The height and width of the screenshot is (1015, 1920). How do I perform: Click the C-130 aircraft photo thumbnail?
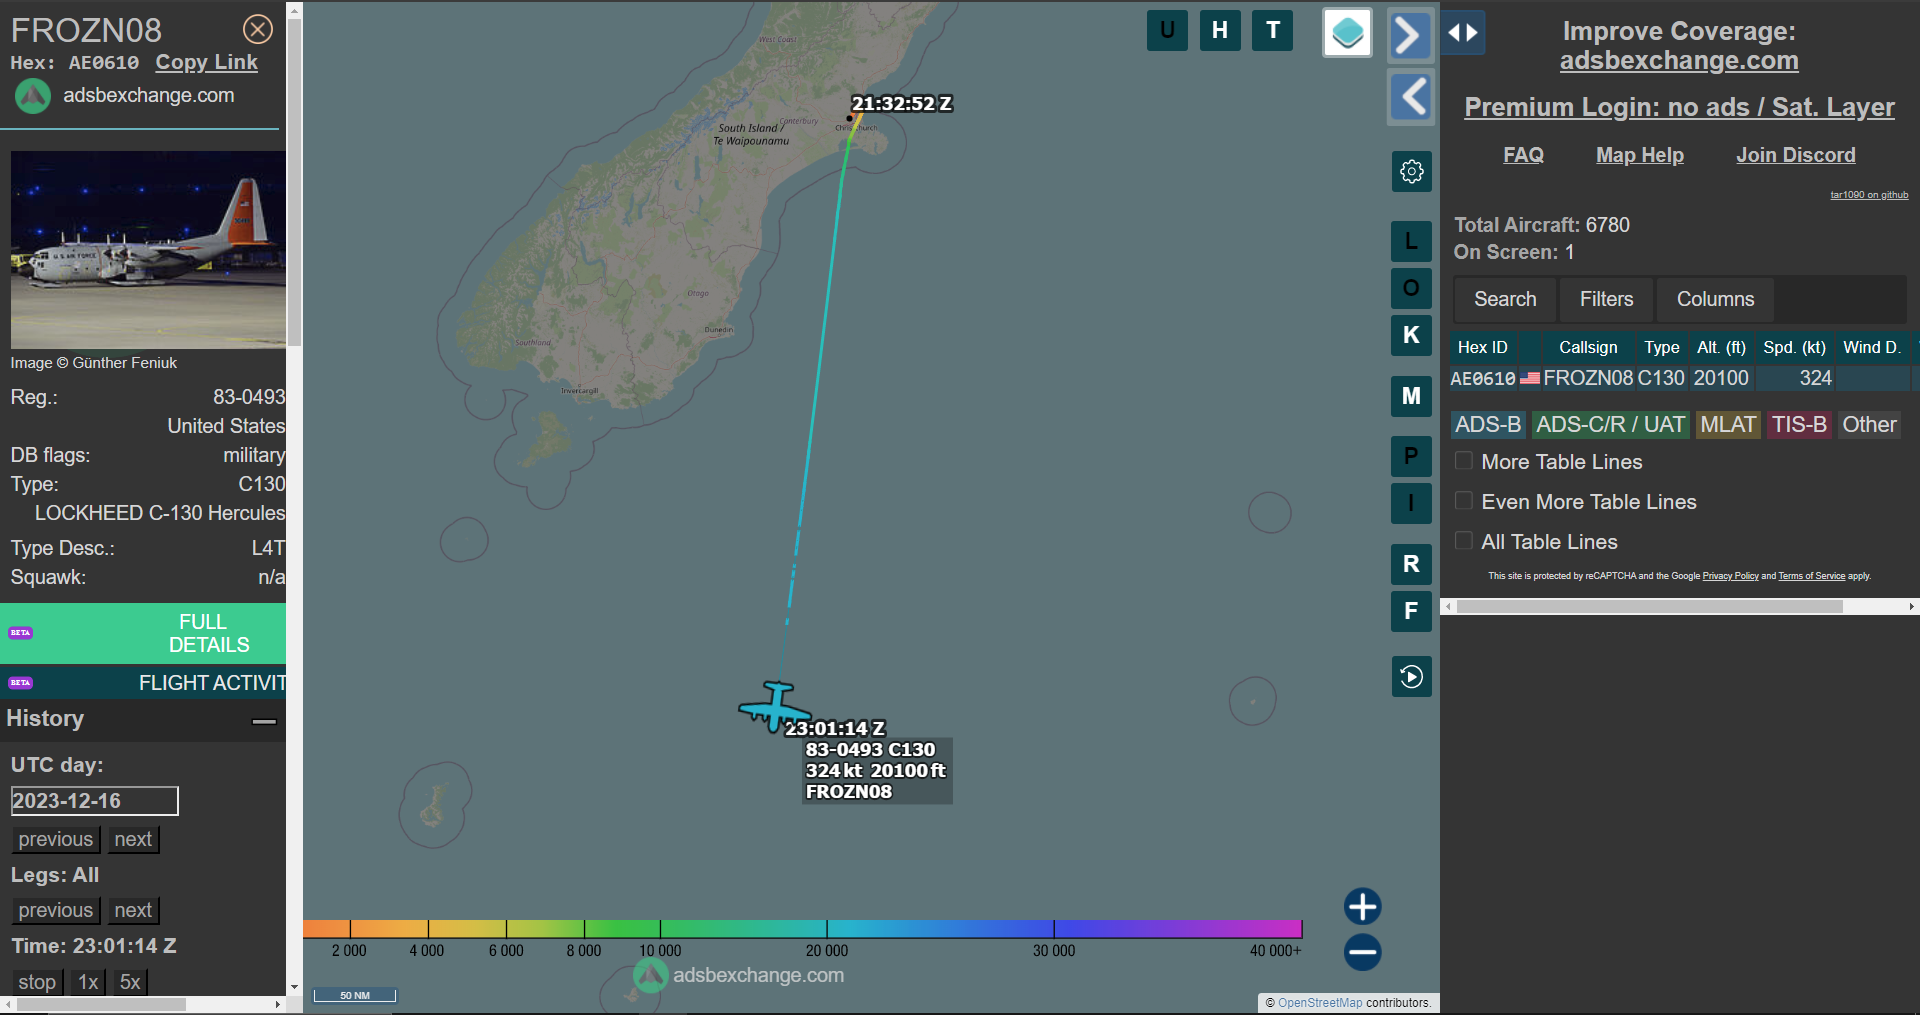click(148, 250)
